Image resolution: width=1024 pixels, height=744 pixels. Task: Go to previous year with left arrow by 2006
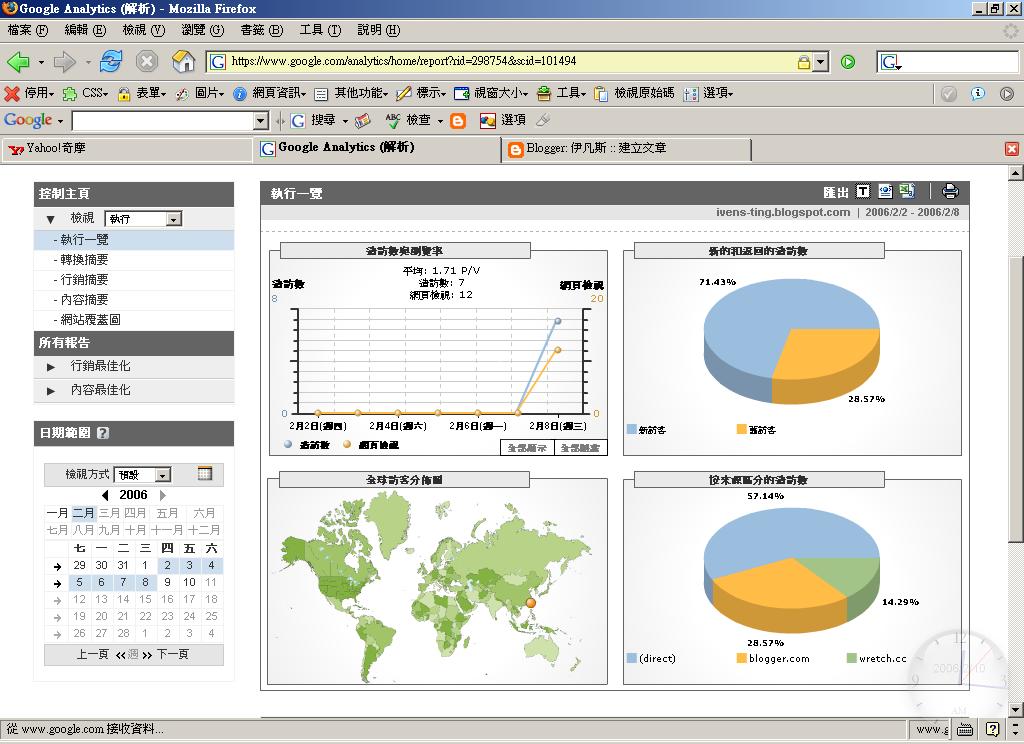pyautogui.click(x=105, y=495)
